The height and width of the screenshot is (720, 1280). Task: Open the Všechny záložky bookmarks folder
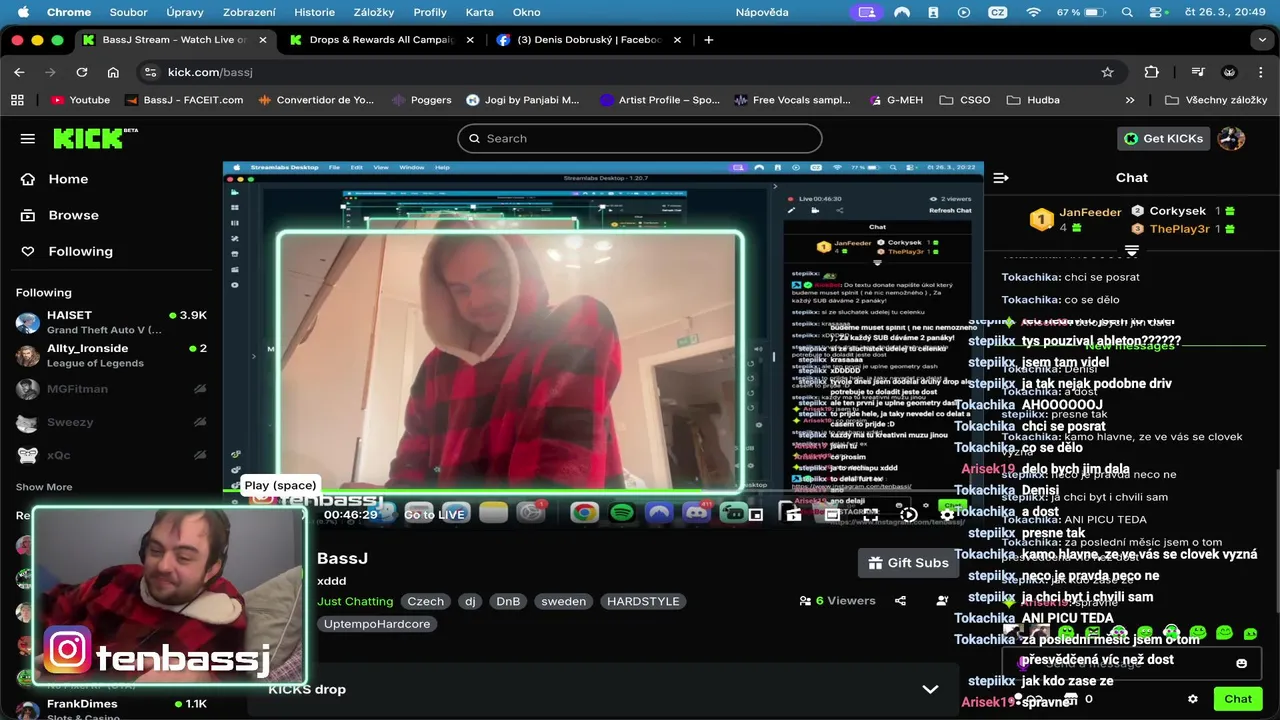1216,100
